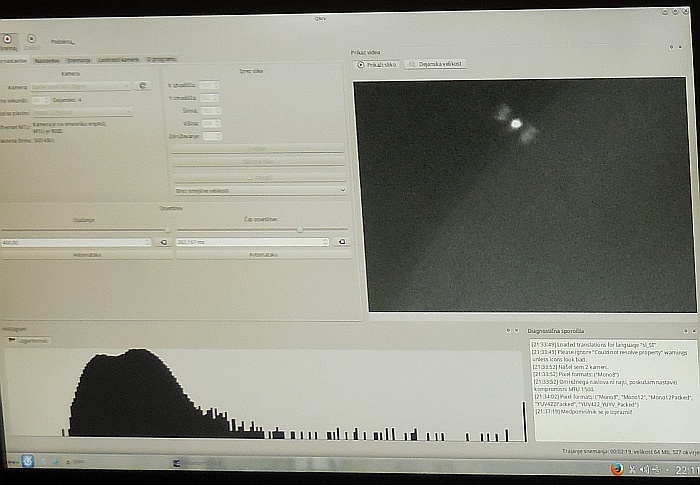Toggle Dejanska velikost actual size
The width and height of the screenshot is (700, 485).
coord(436,64)
